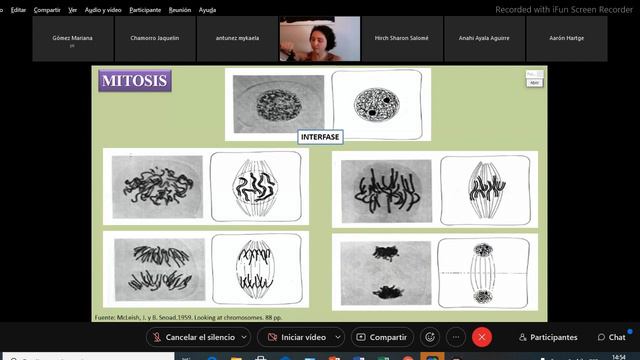Click the small button in slide's top-right corner
This screenshot has height=360, width=640.
(x=534, y=82)
